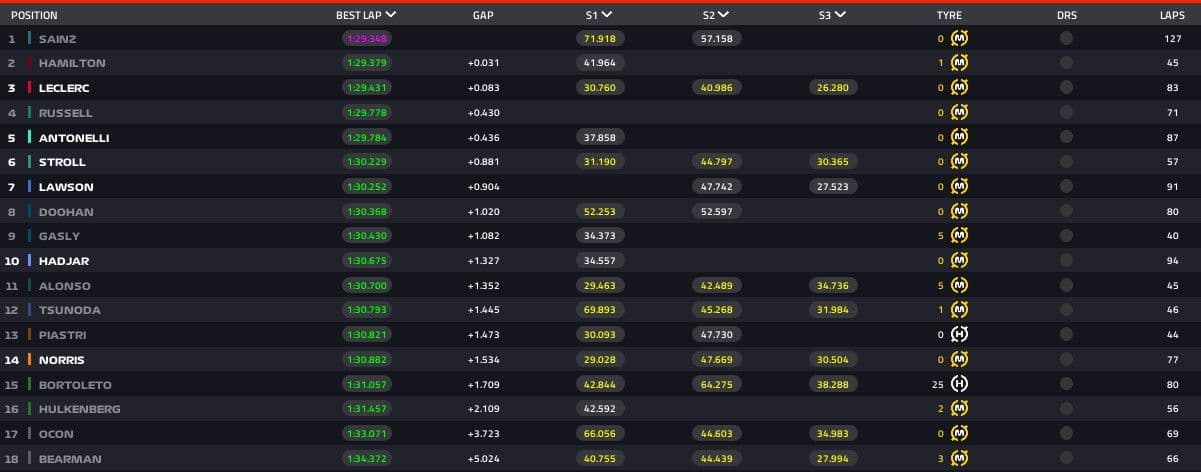This screenshot has height=472, width=1201.
Task: Click Ocon's medium tyre icon
Action: tap(959, 434)
